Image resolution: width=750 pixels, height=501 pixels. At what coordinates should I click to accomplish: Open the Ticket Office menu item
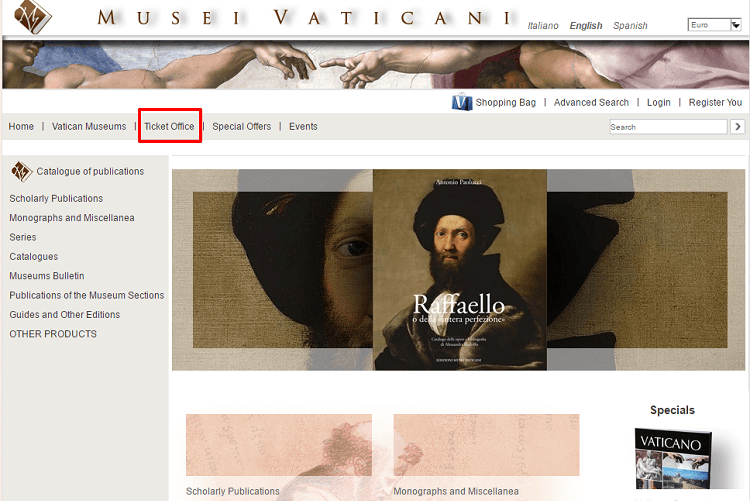point(169,126)
